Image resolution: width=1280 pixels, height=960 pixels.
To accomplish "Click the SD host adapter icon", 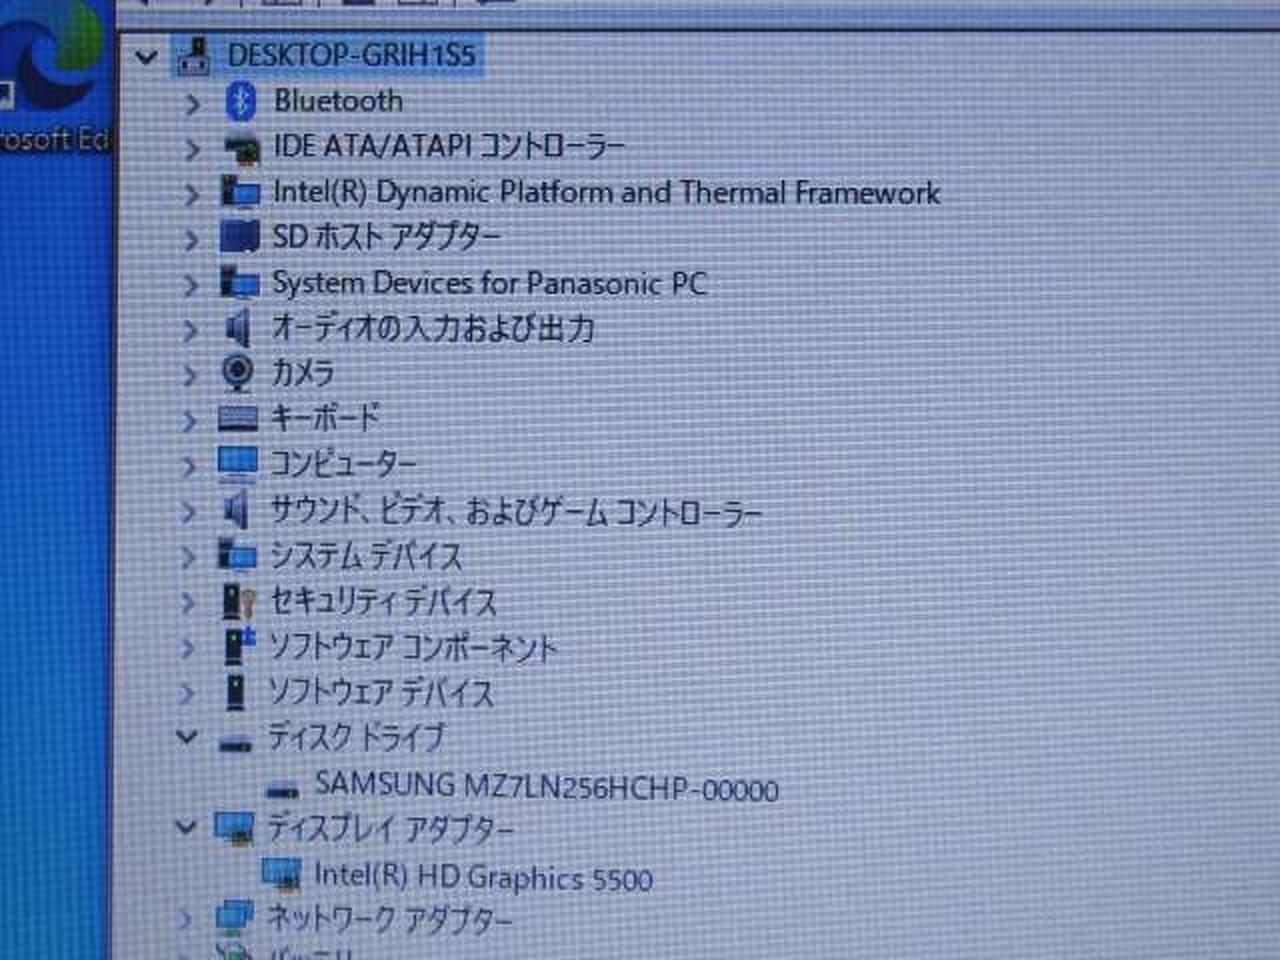I will click(239, 237).
